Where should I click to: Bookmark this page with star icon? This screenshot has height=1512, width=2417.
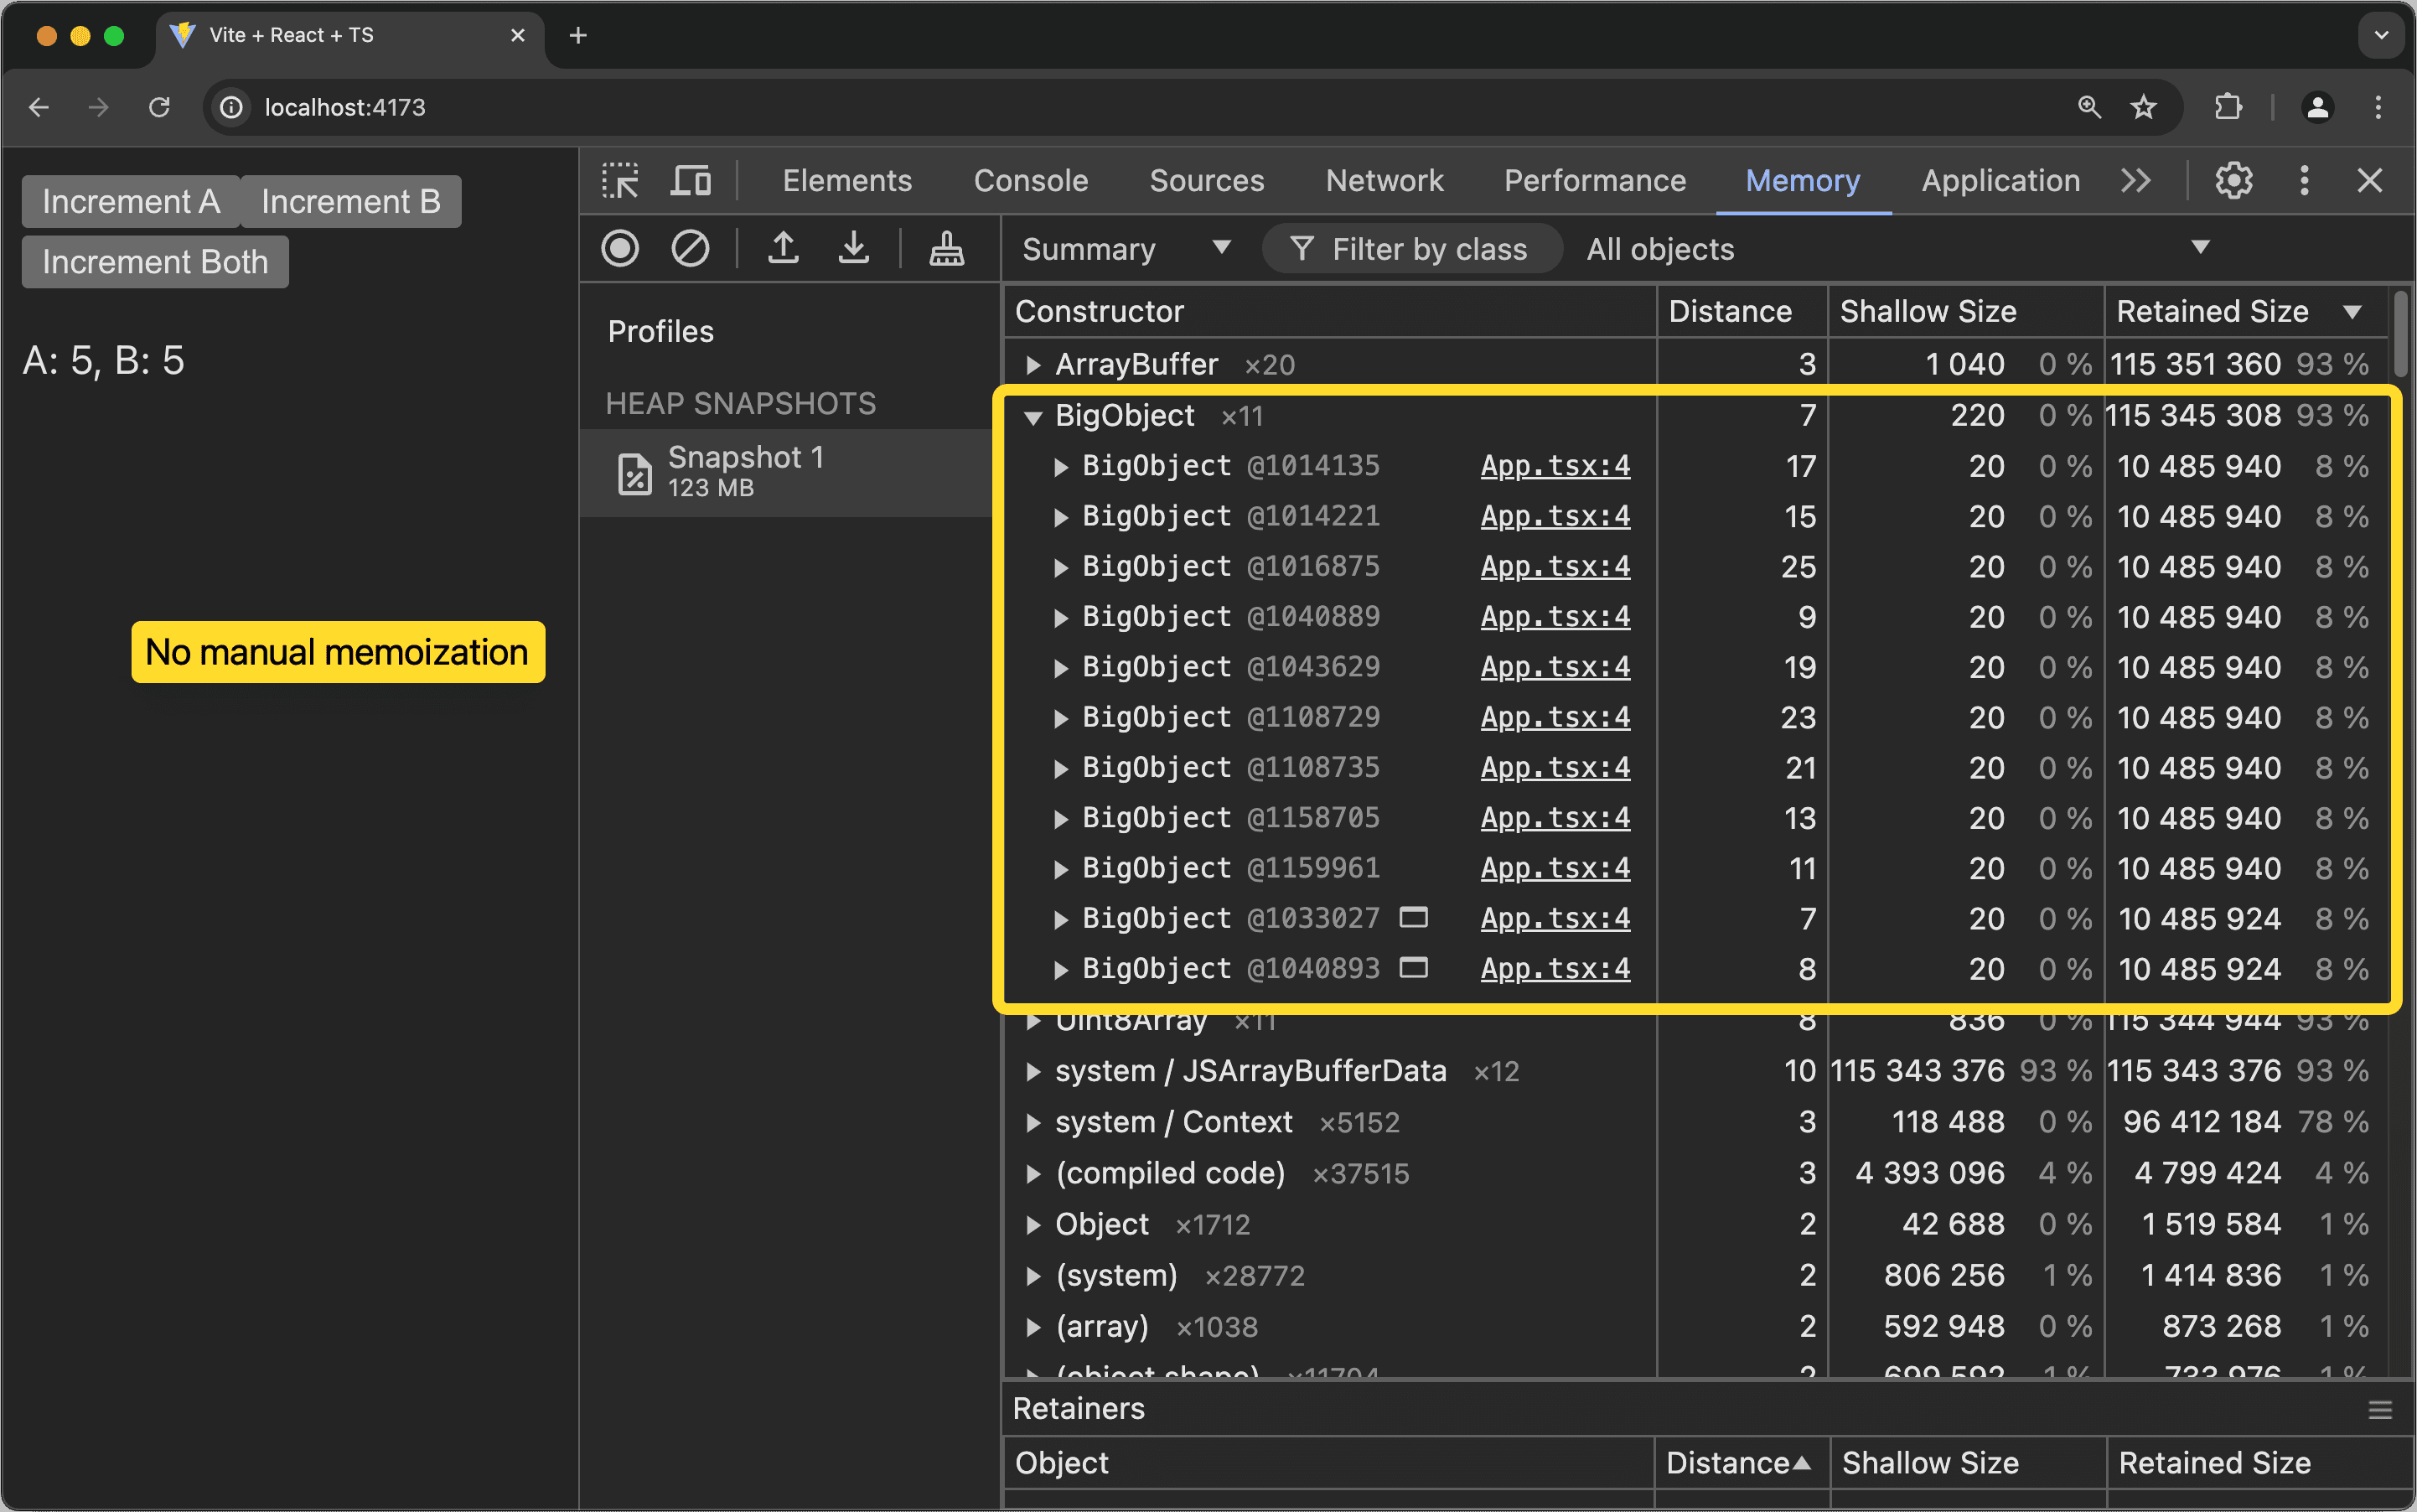[x=2143, y=107]
